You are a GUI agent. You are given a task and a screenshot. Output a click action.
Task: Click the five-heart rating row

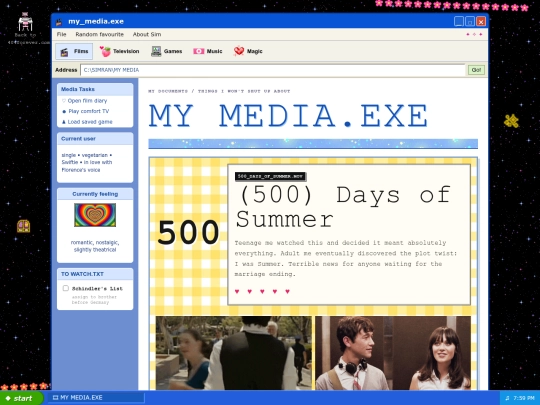[262, 291]
